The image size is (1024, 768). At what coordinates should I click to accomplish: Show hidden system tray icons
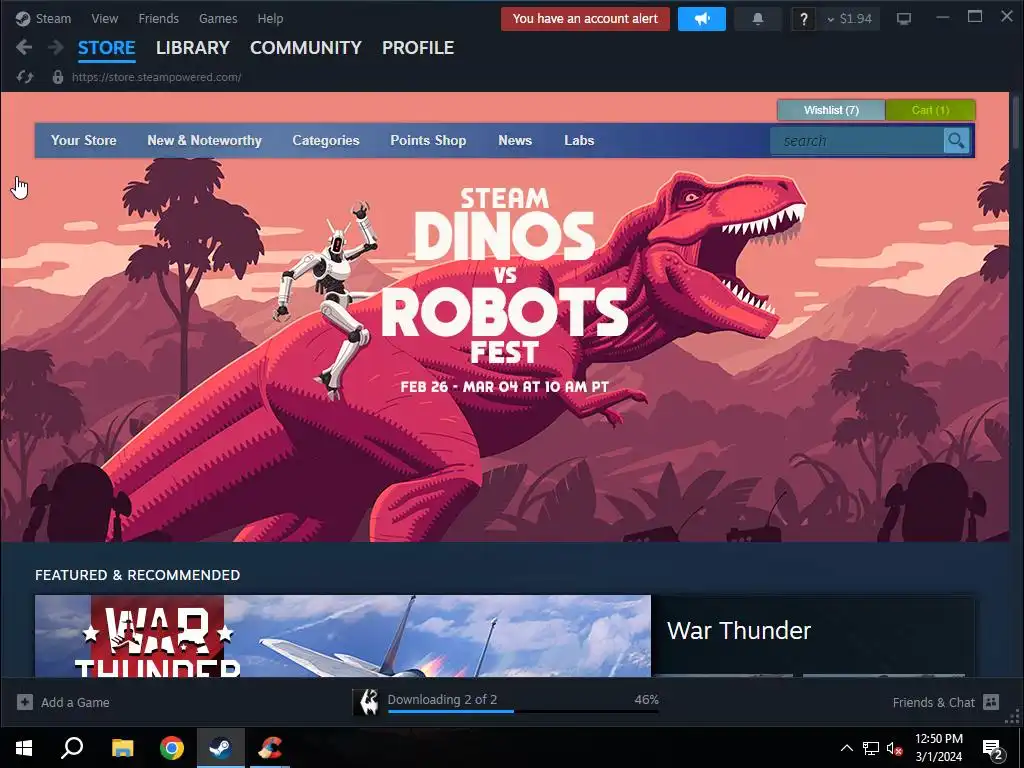click(x=846, y=748)
